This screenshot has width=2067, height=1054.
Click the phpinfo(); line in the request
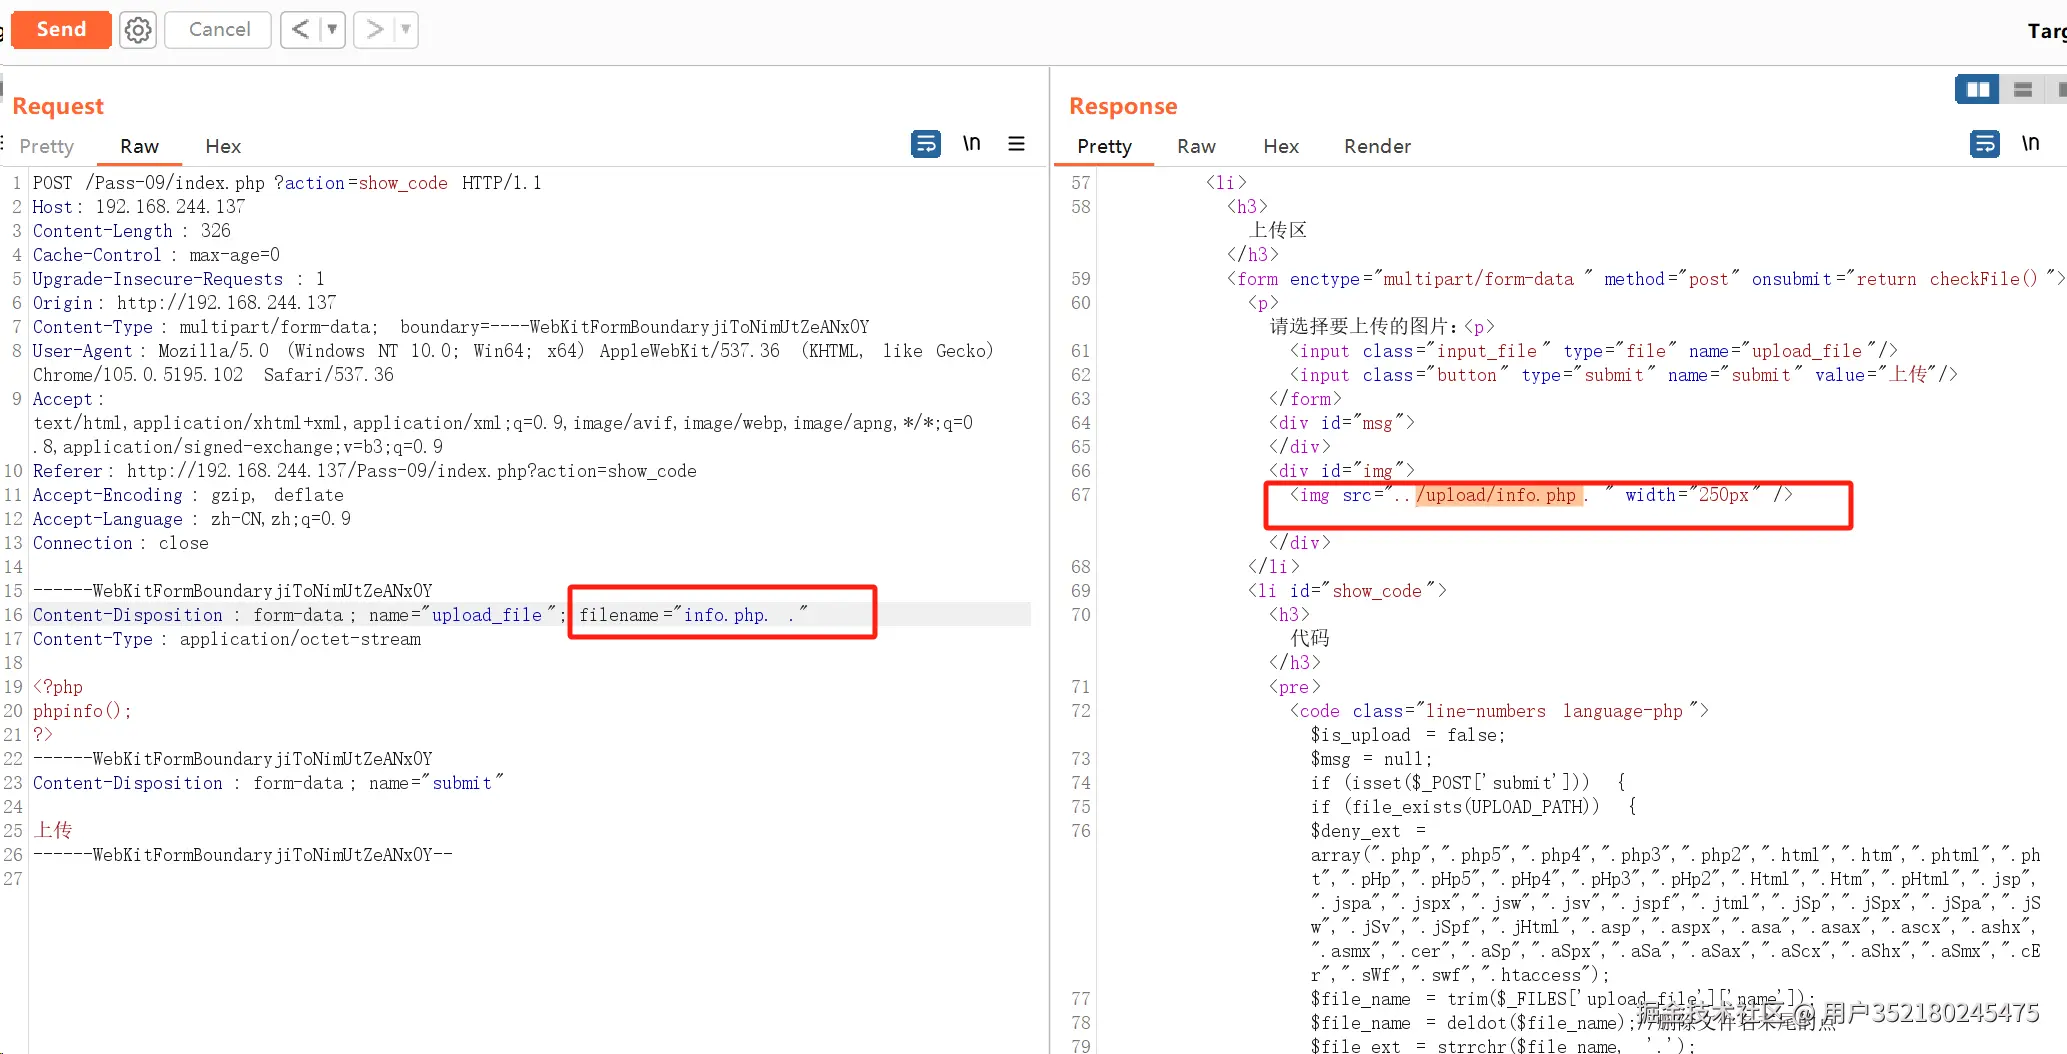pos(82,711)
